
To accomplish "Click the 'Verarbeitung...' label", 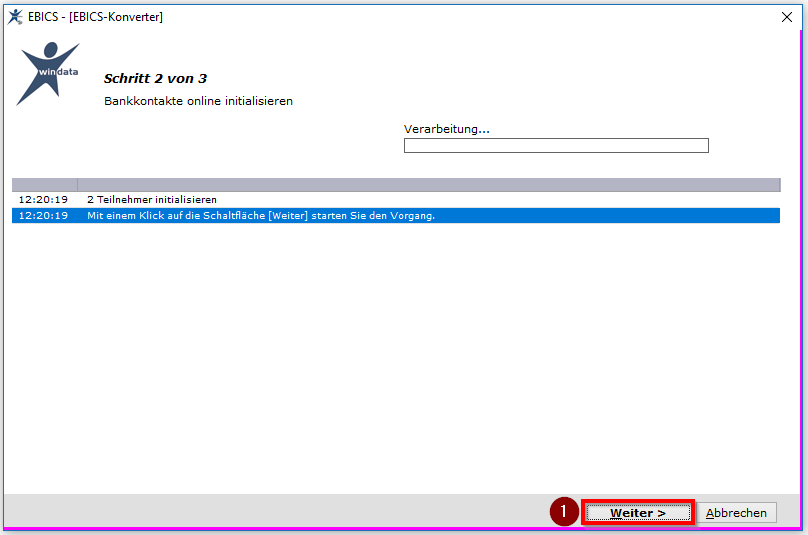I will click(x=446, y=129).
